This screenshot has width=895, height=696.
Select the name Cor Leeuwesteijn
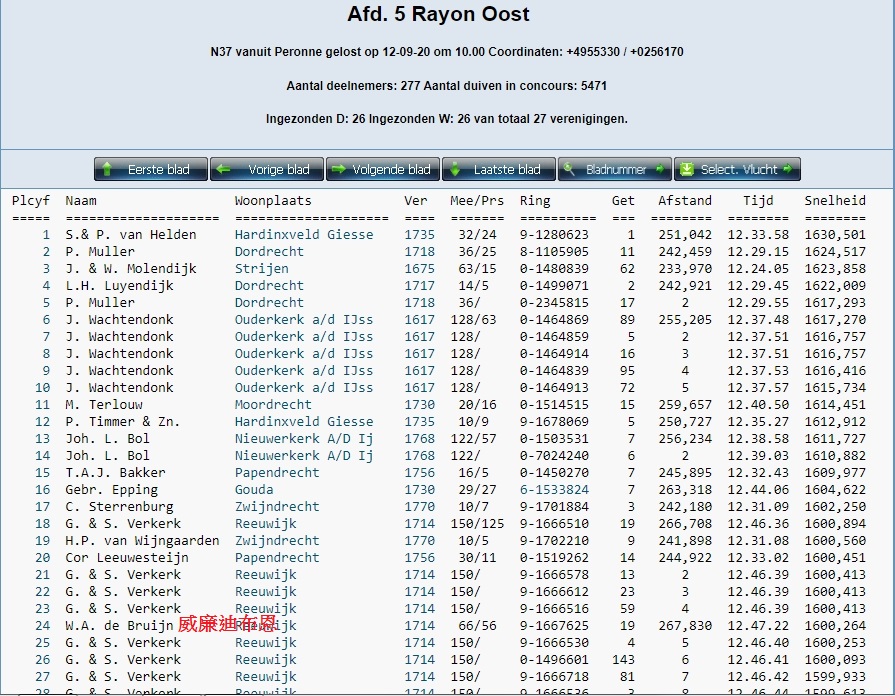coord(127,558)
